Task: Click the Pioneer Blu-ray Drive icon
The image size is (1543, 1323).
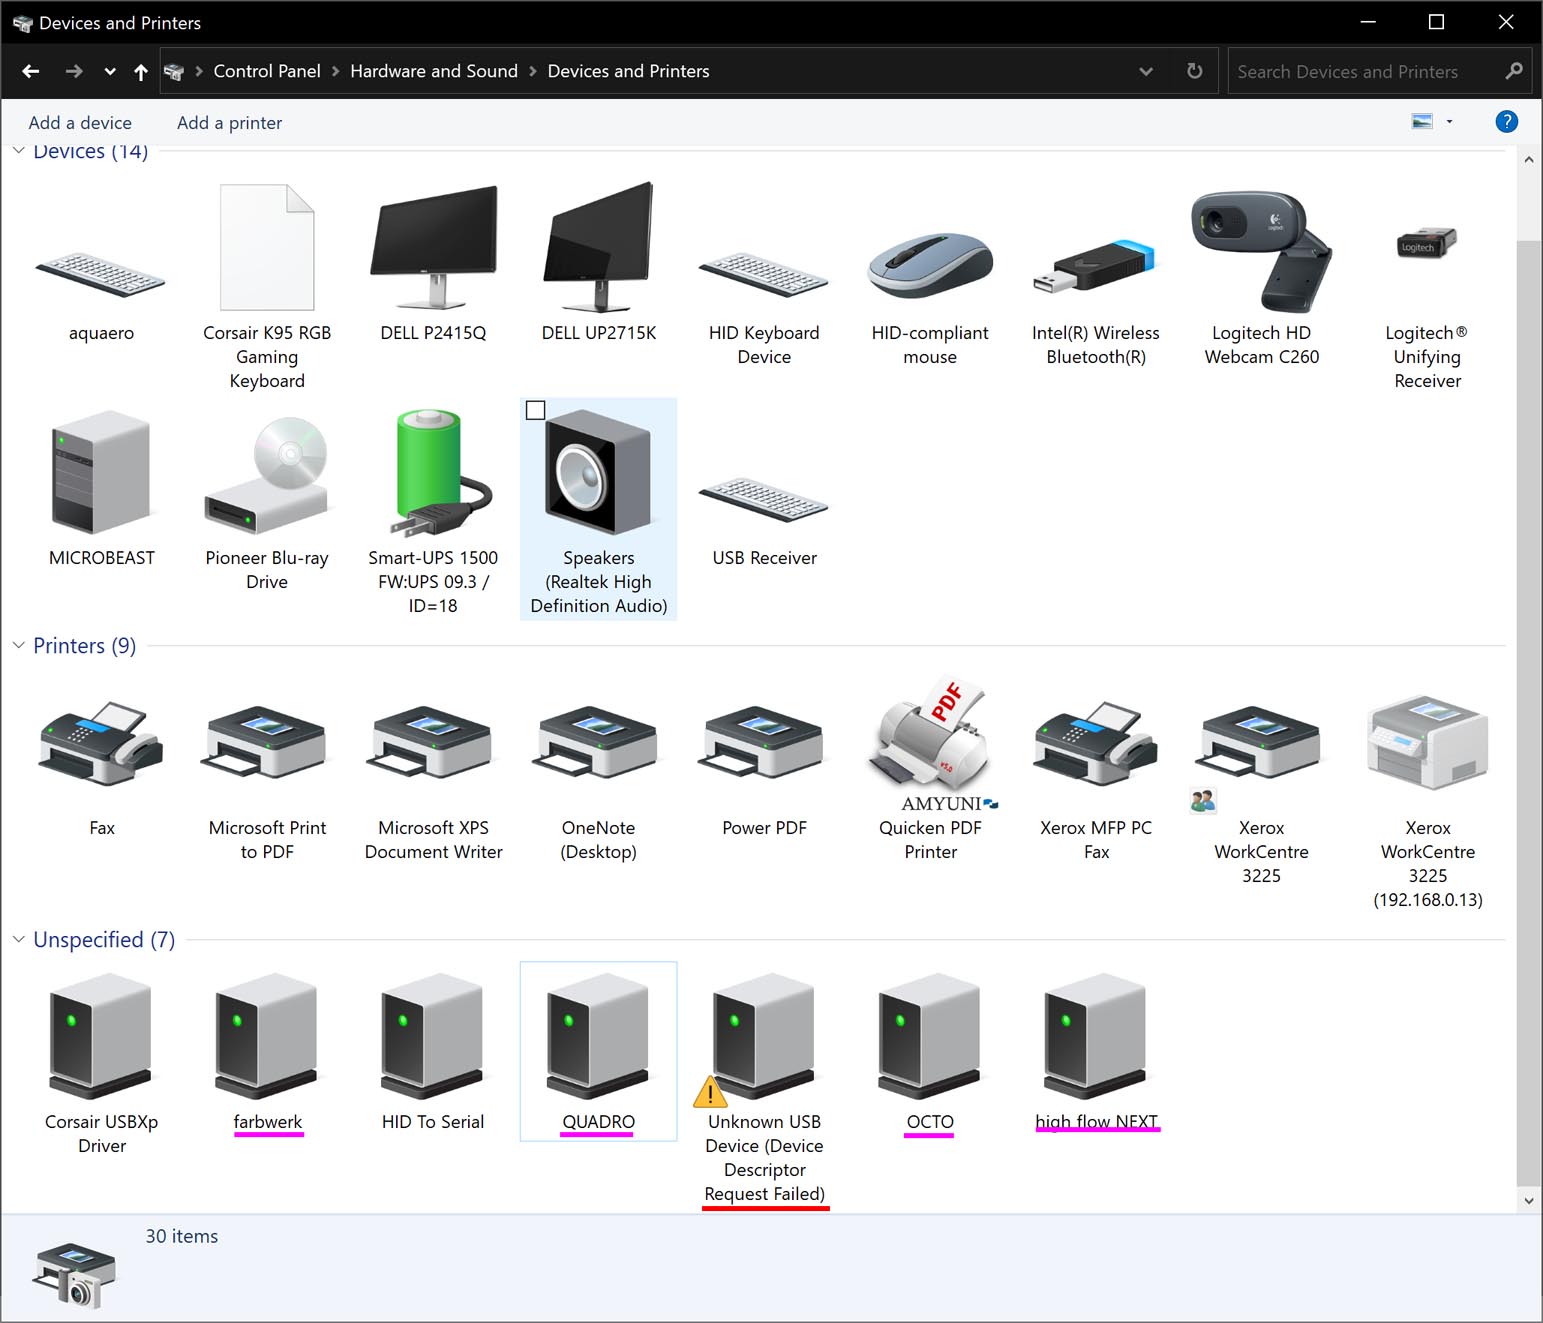Action: click(267, 474)
